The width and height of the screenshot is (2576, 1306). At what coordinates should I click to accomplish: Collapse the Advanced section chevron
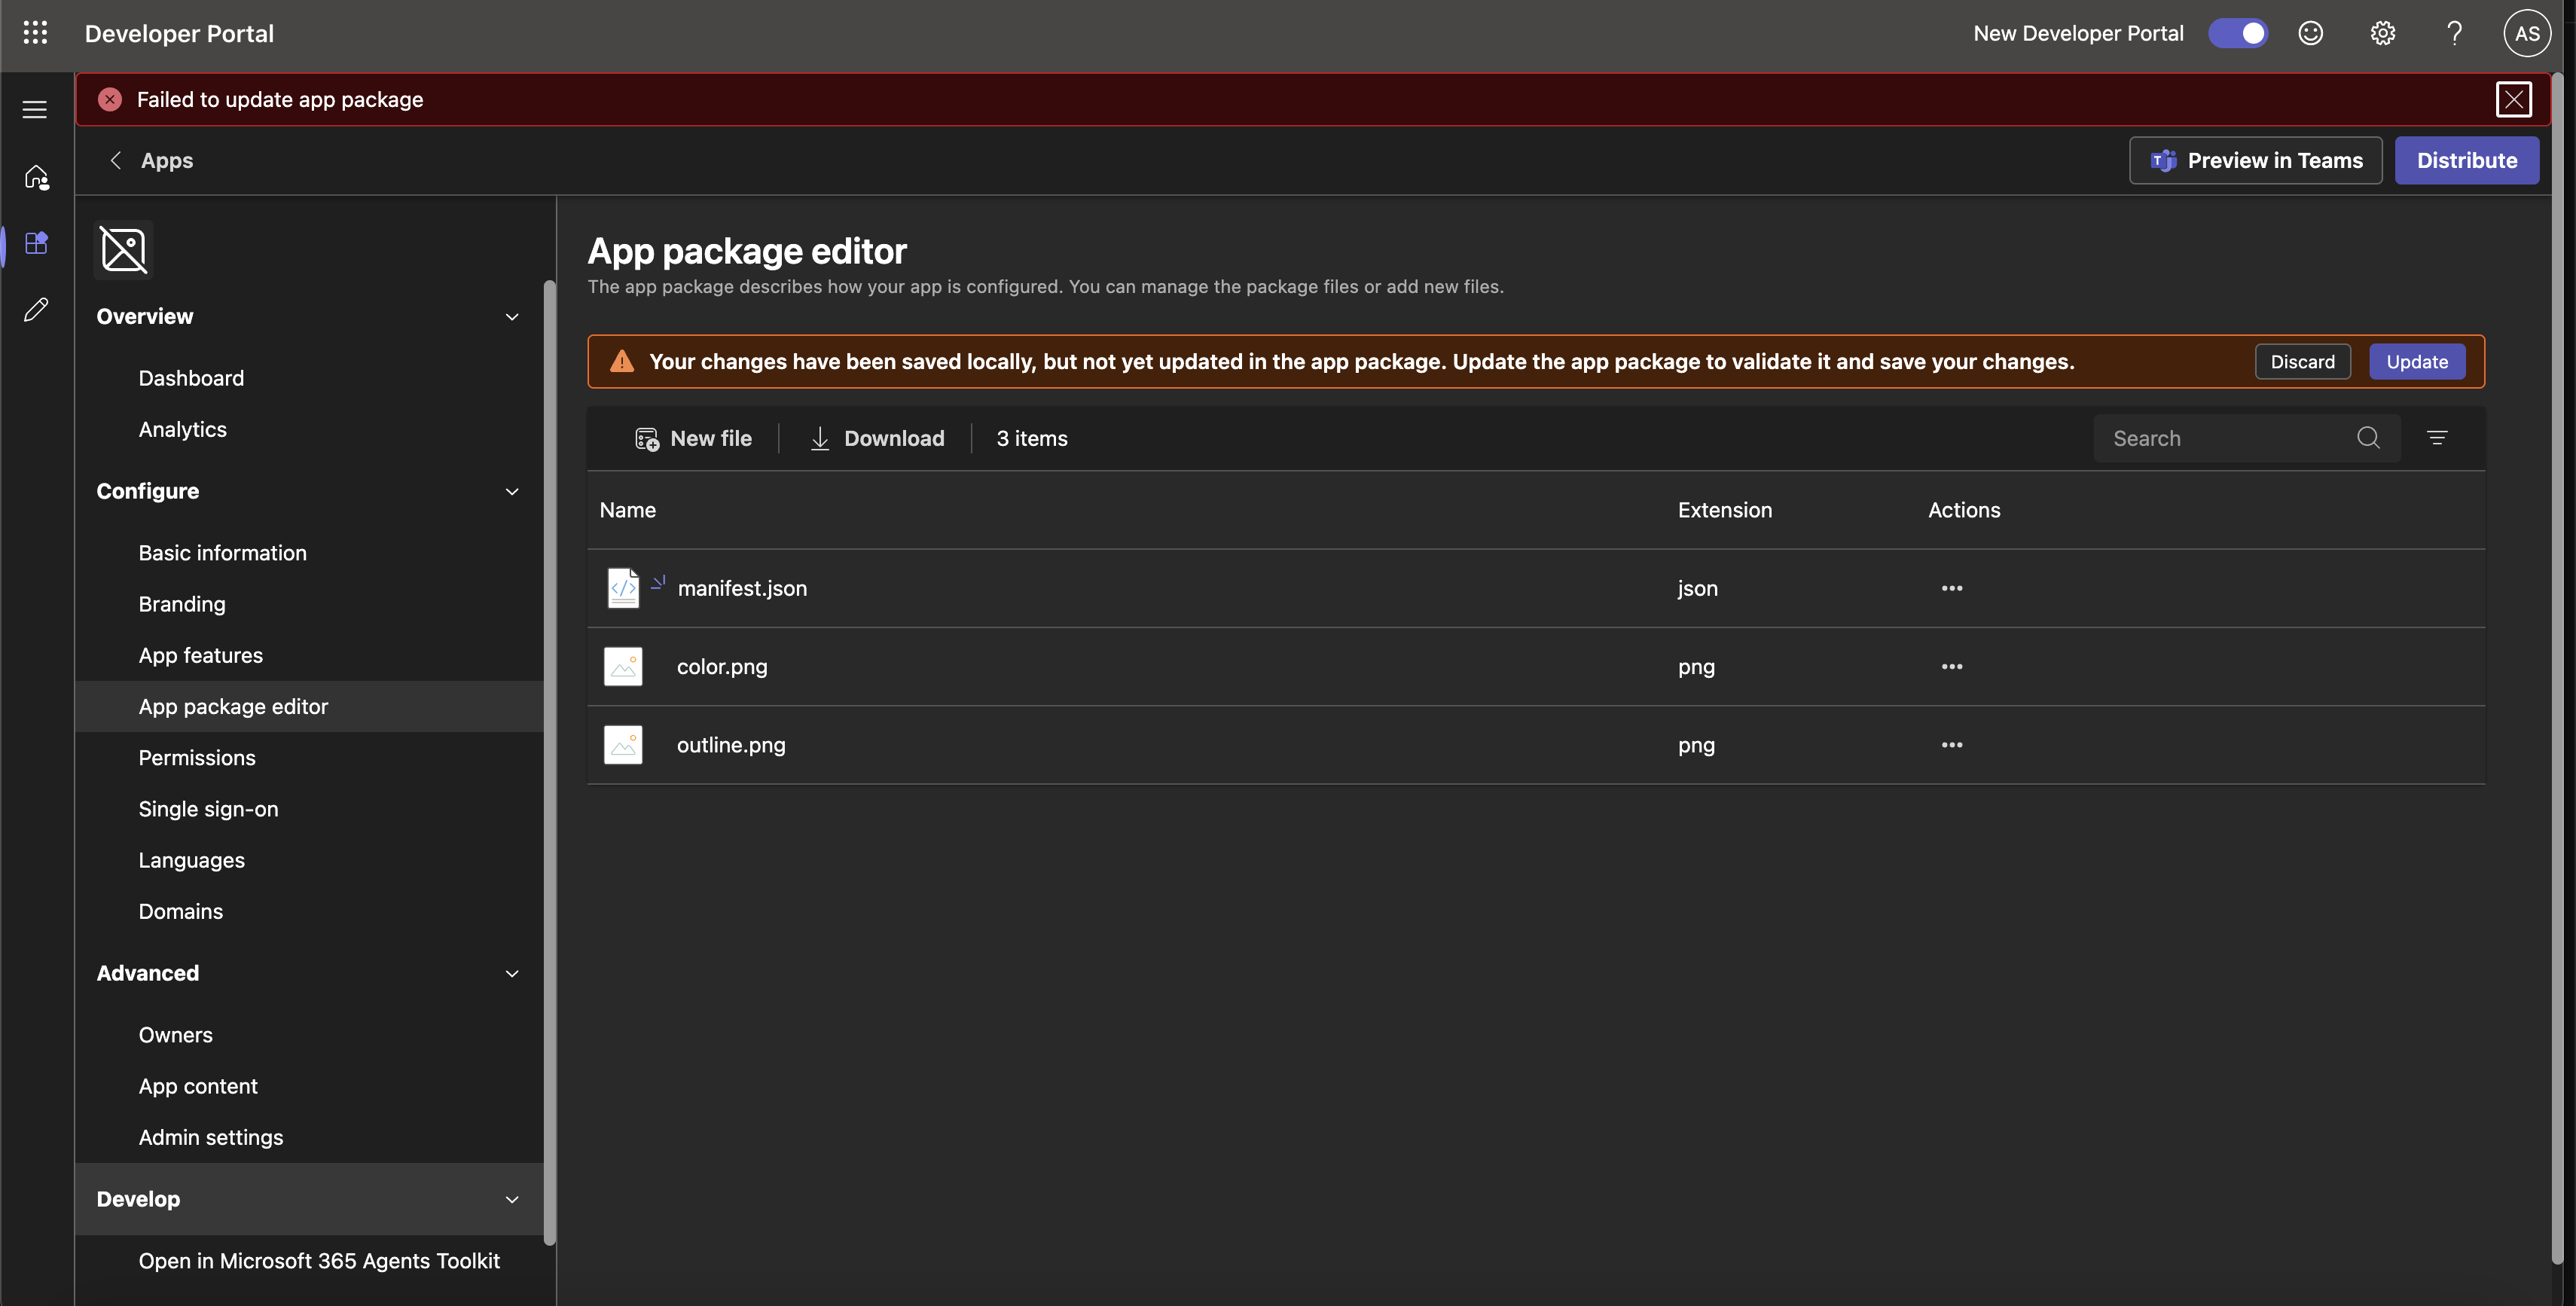point(511,973)
